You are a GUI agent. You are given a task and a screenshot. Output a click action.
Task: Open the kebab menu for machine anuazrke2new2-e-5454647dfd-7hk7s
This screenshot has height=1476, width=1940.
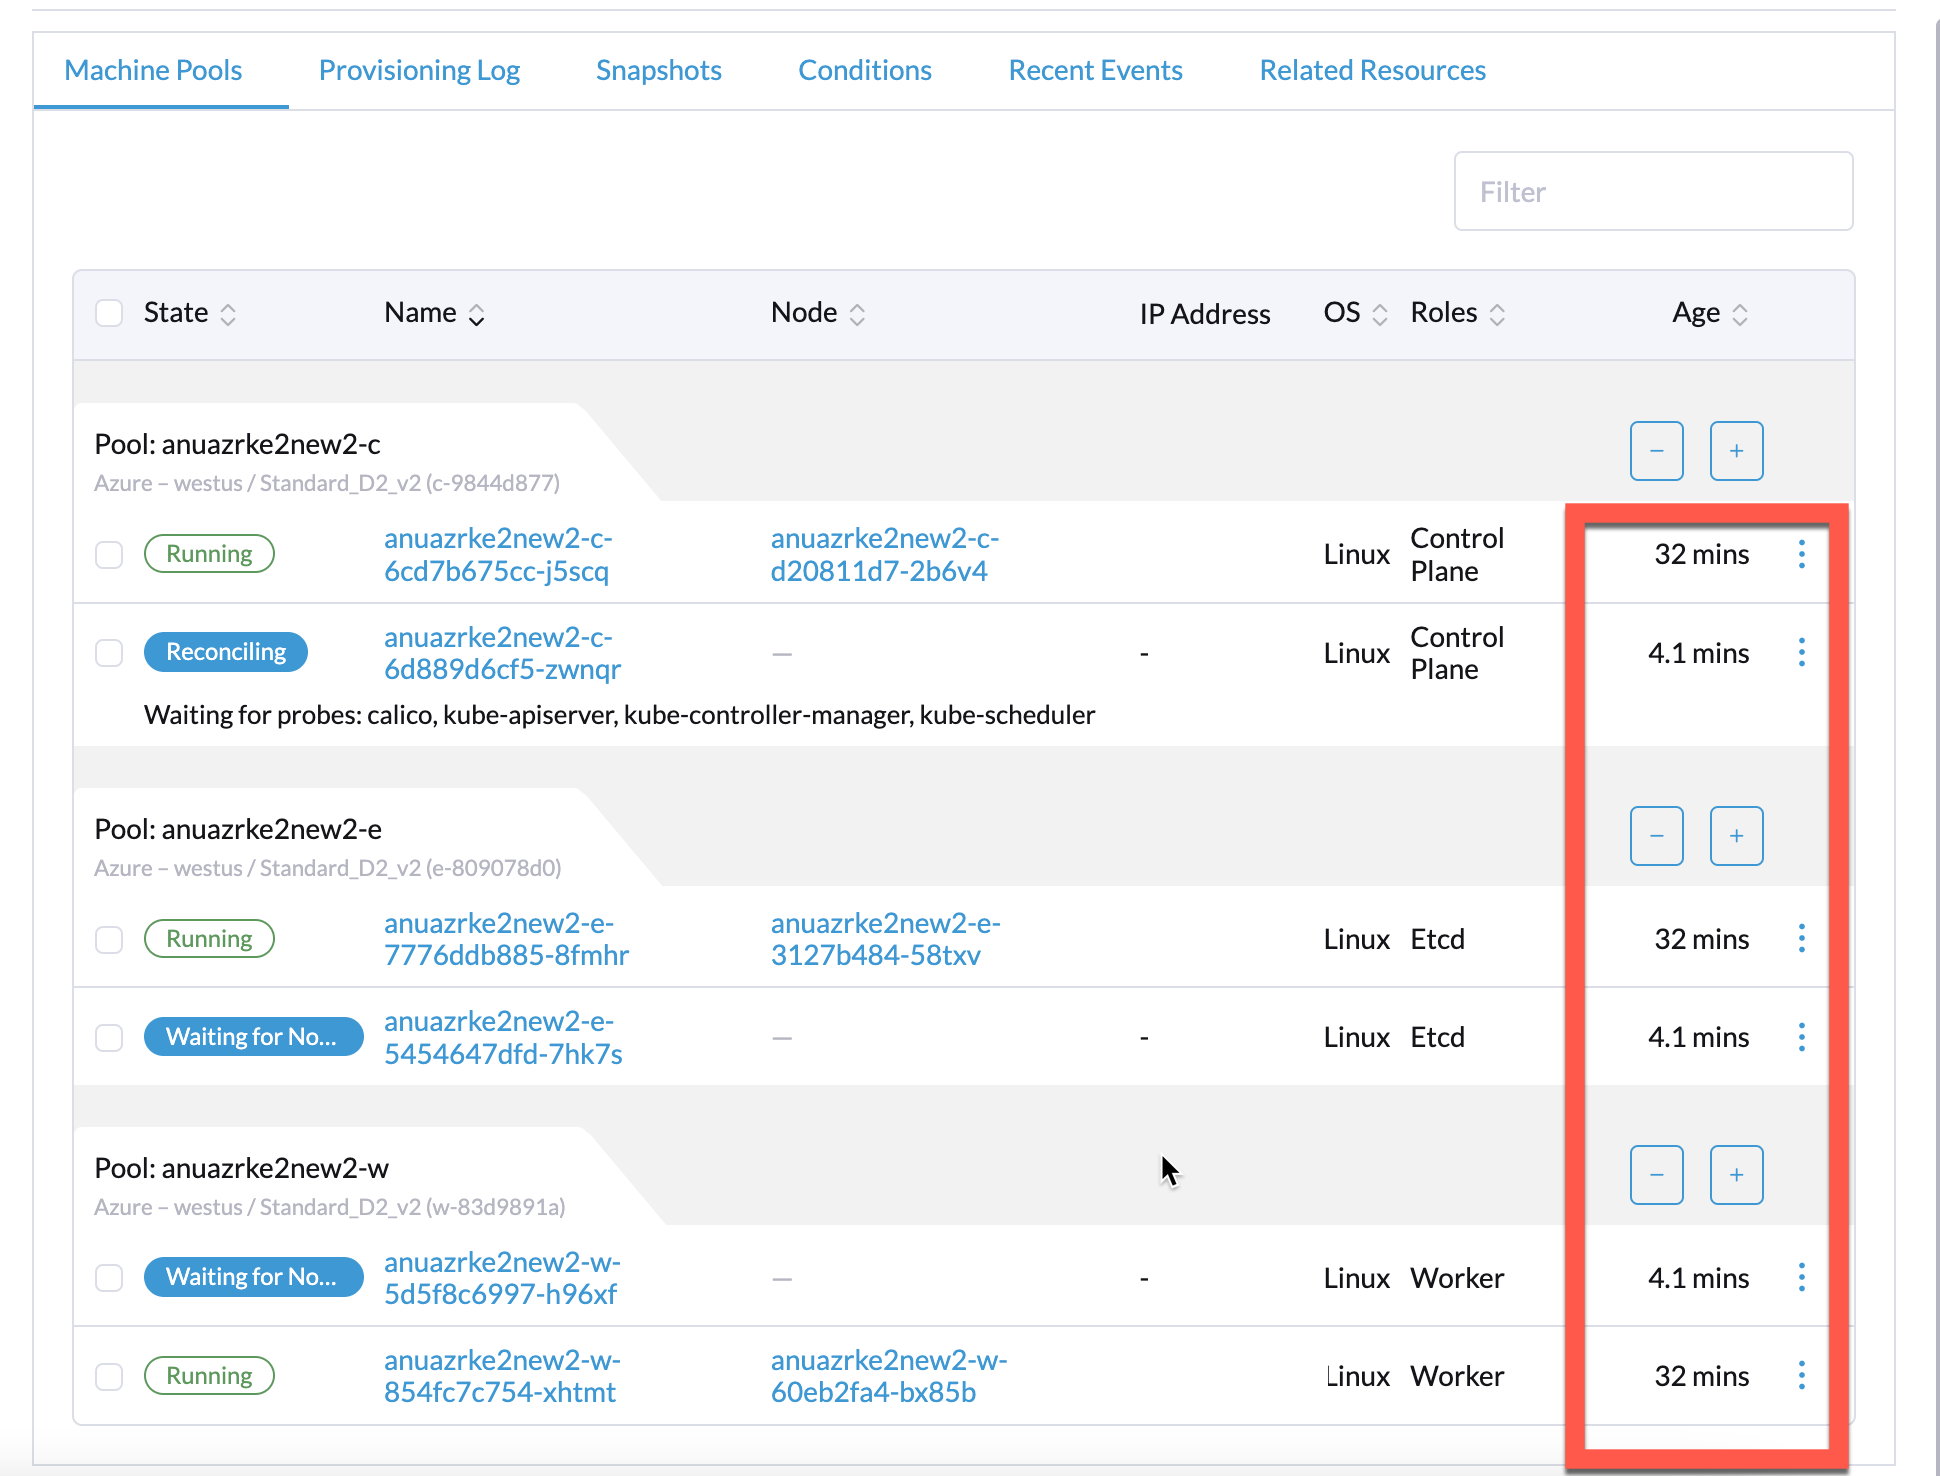click(1802, 1037)
